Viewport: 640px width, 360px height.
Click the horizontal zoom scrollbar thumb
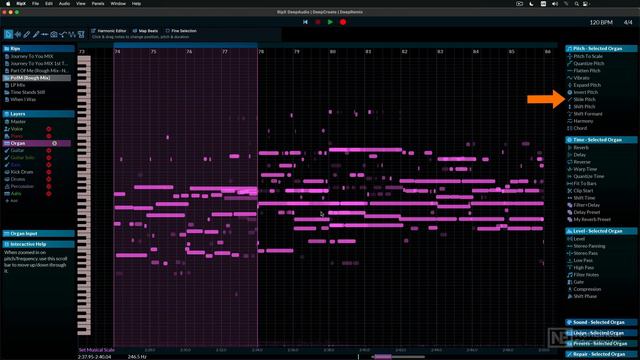[x=383, y=357]
